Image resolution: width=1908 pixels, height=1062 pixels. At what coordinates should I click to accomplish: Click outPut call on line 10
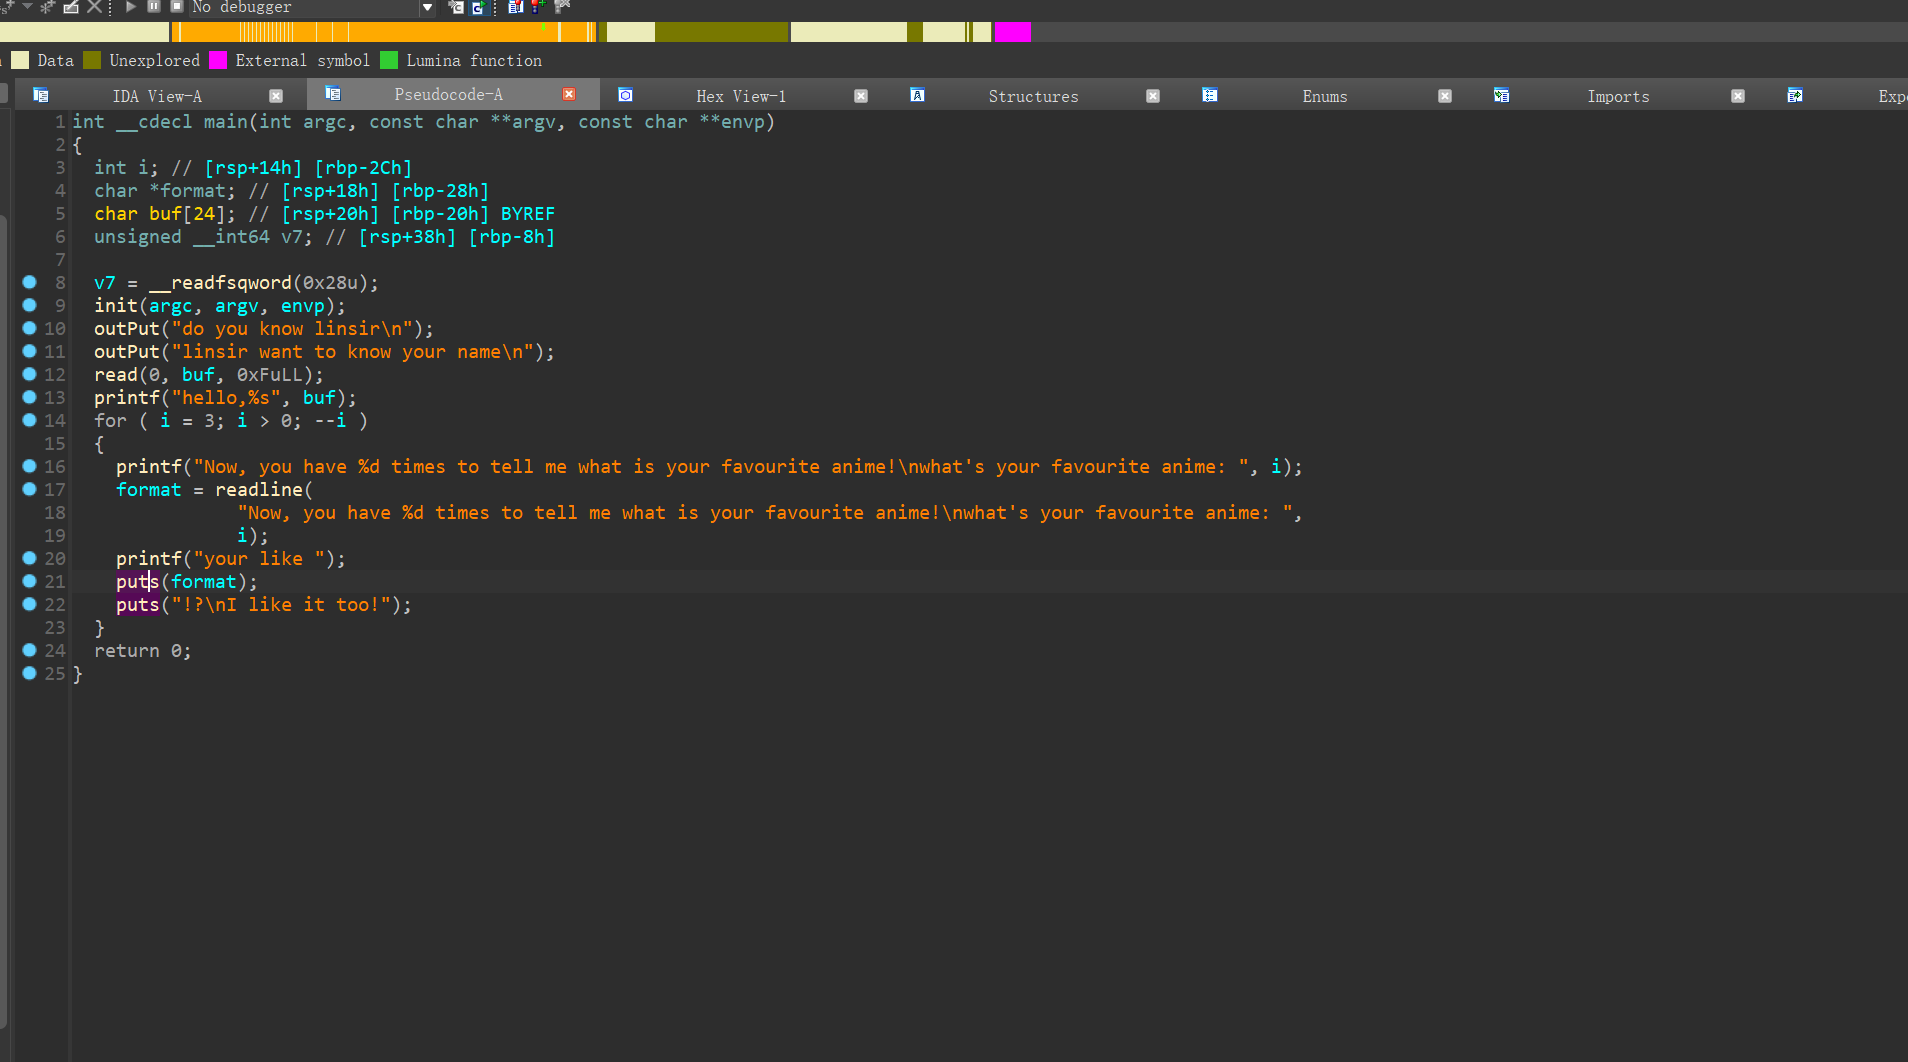click(127, 329)
